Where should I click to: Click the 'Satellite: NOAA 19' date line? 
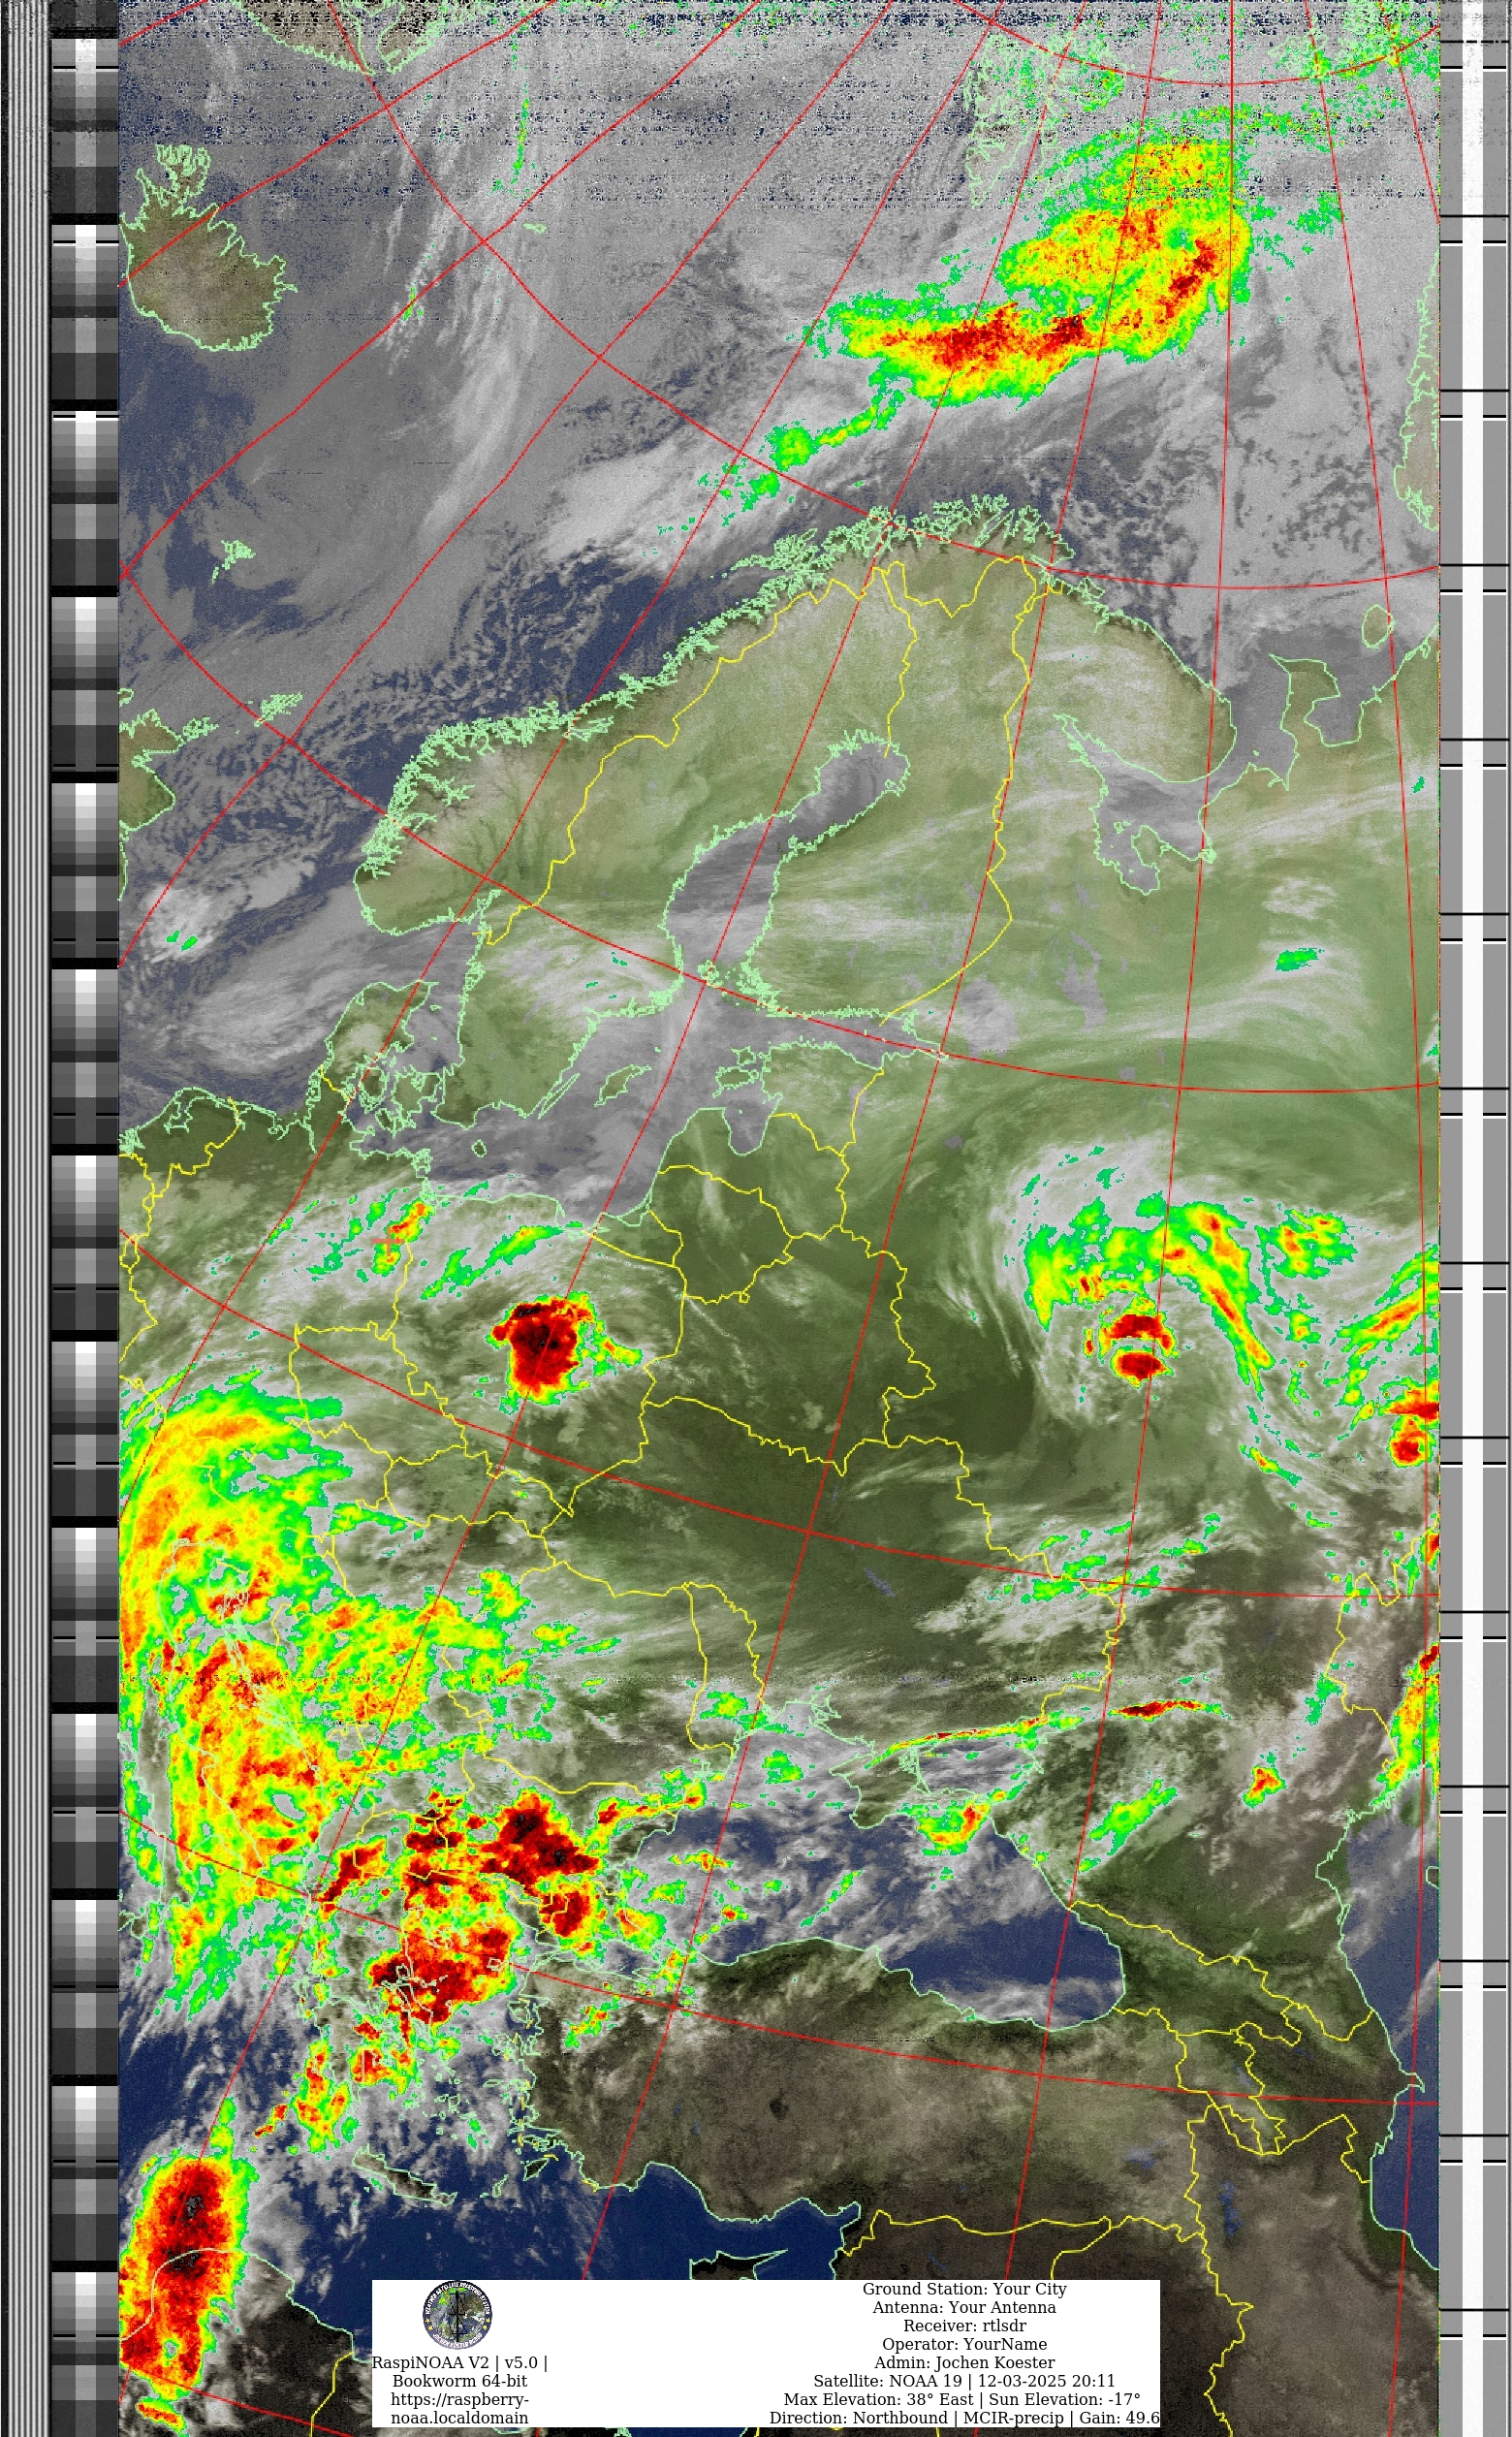point(965,2381)
